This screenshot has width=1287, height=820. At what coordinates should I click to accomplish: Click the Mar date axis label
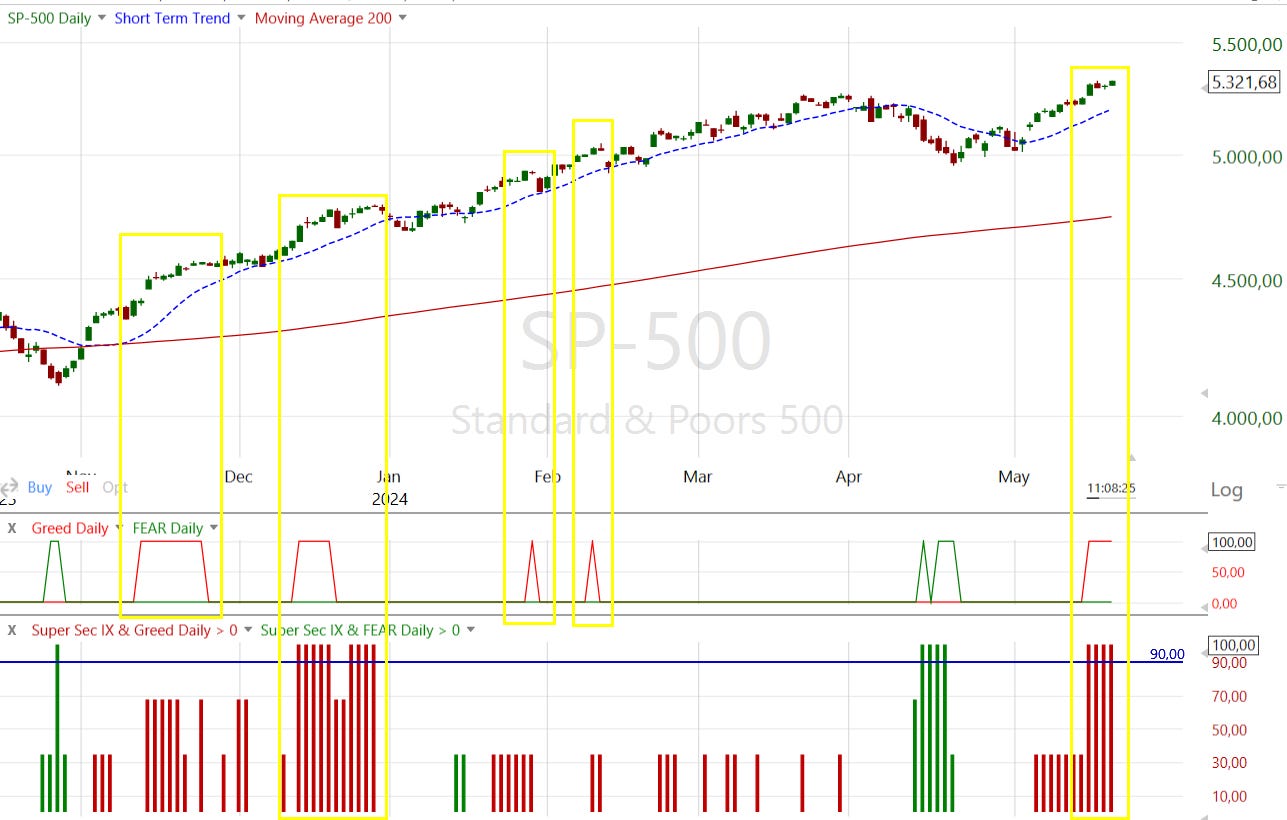698,477
